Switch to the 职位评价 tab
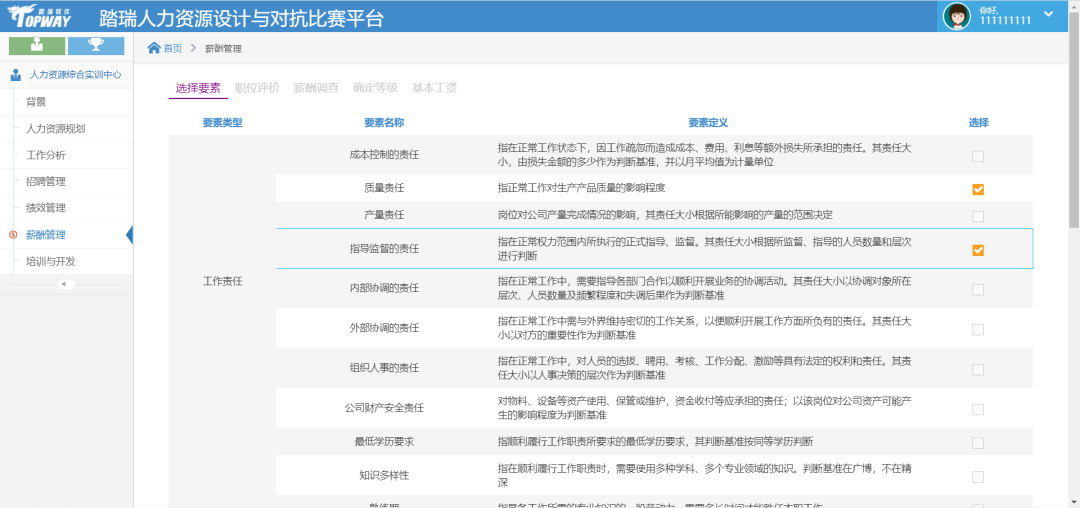 pos(257,88)
